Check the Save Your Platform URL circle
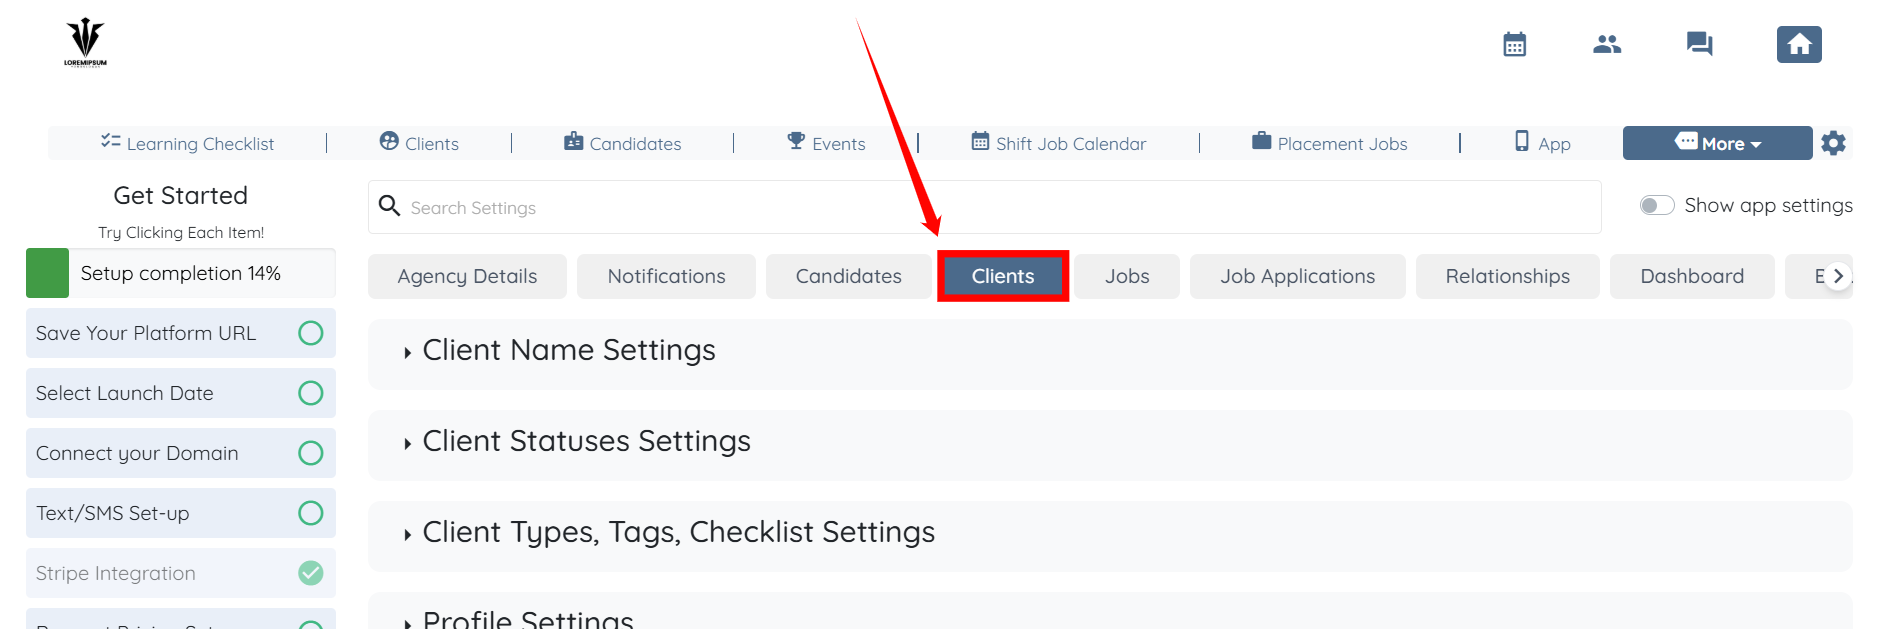 311,333
